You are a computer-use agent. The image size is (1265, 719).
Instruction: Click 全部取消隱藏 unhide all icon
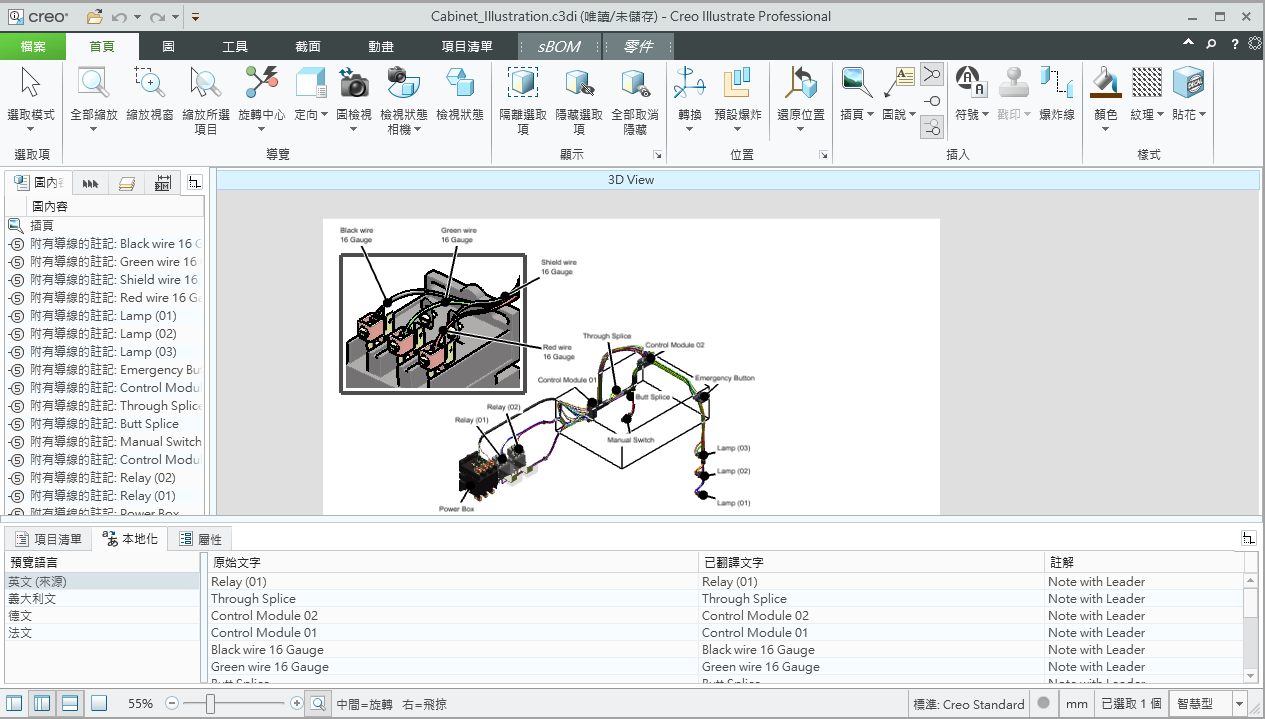635,84
